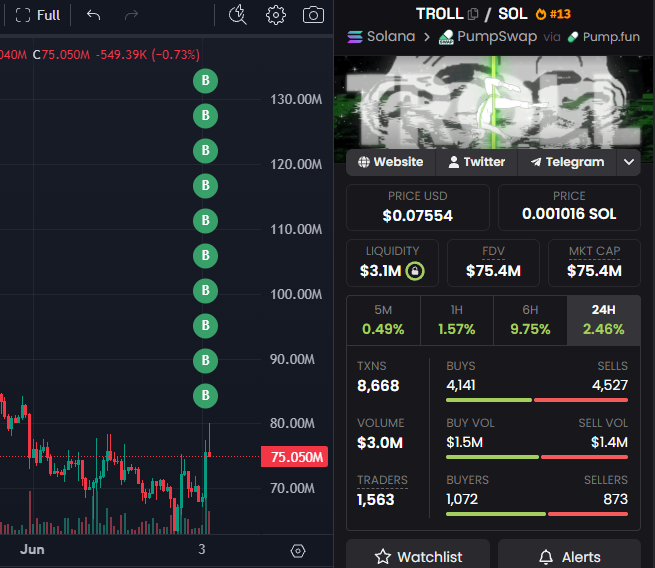Click the B buy marker at 90.00M
This screenshot has width=655, height=568.
206,360
